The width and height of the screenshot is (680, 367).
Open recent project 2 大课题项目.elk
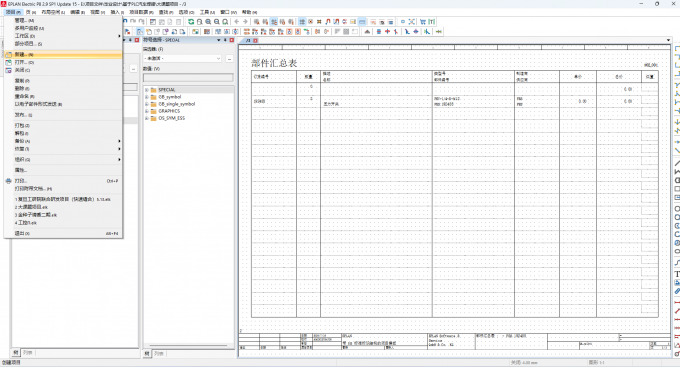[63, 207]
